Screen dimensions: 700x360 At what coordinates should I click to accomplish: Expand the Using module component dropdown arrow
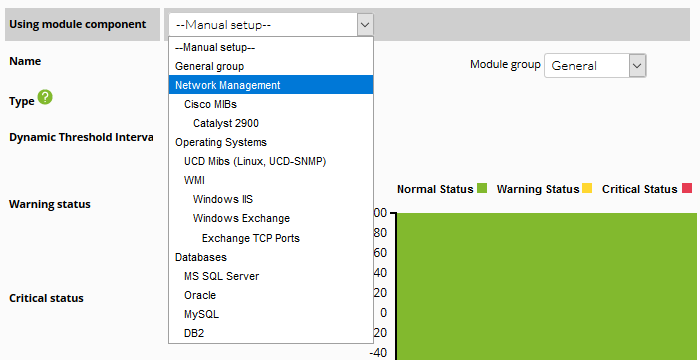365,25
